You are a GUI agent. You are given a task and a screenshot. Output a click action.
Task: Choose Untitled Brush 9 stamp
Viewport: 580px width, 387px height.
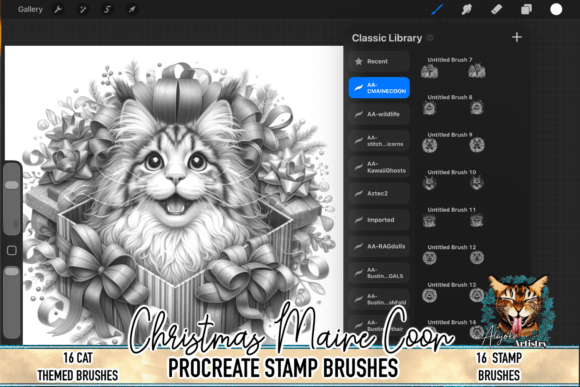coord(453,142)
